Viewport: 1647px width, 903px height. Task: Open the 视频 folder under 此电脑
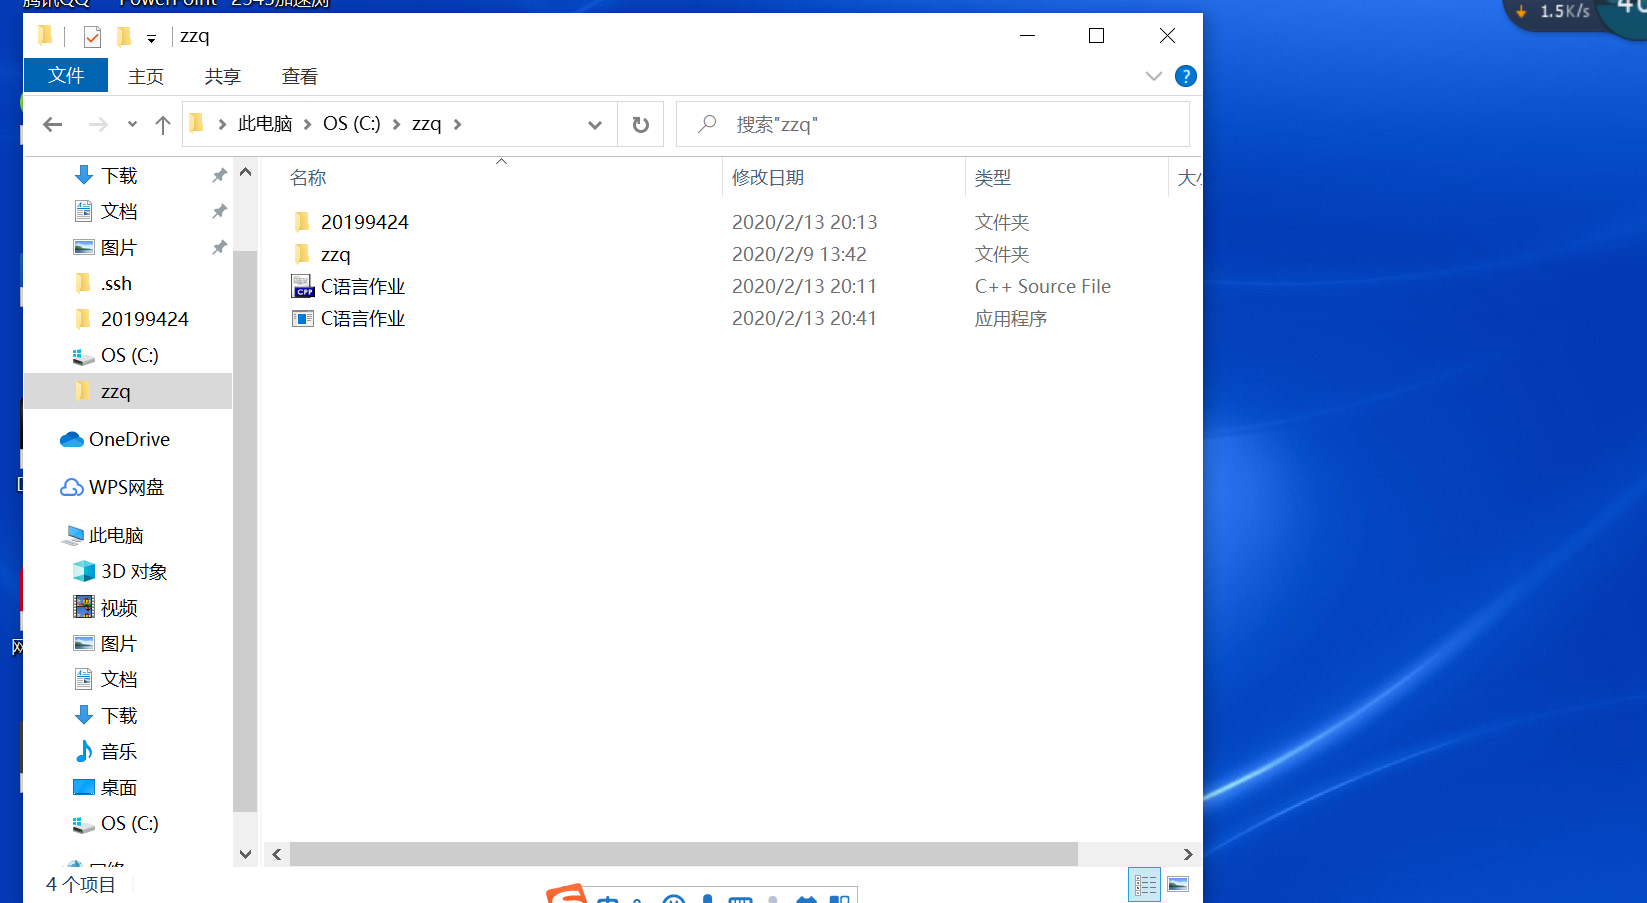pyautogui.click(x=120, y=608)
